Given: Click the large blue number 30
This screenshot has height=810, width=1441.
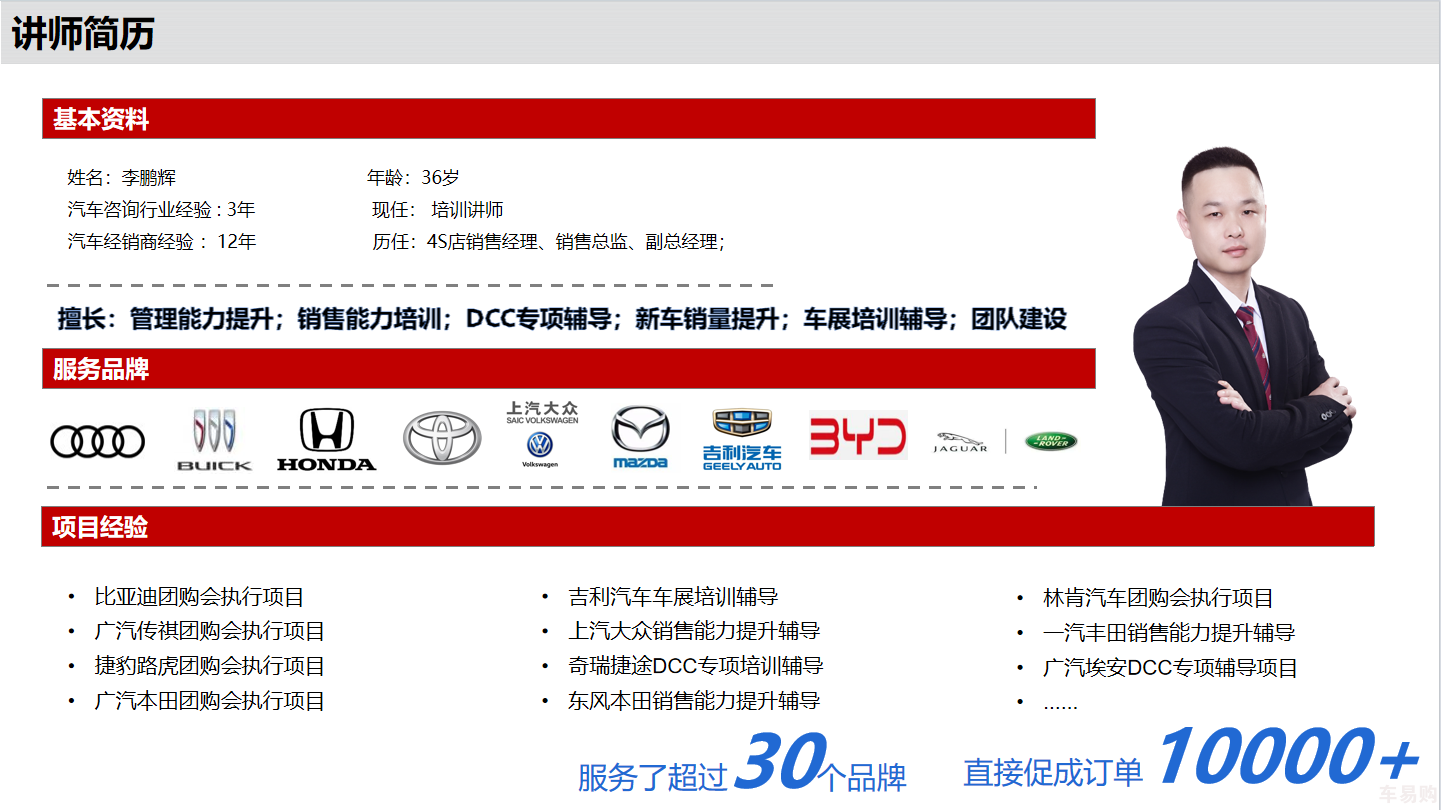Looking at the screenshot, I should (780, 762).
